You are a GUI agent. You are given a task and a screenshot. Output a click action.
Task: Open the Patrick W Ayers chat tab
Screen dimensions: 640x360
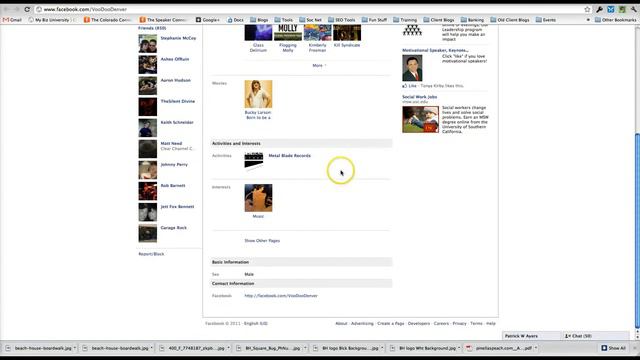point(531,336)
